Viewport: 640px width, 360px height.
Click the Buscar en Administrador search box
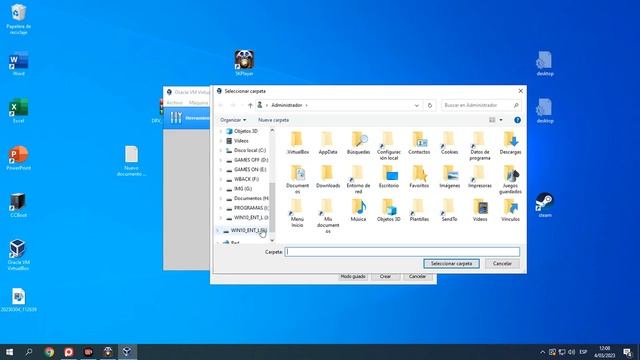pos(481,105)
